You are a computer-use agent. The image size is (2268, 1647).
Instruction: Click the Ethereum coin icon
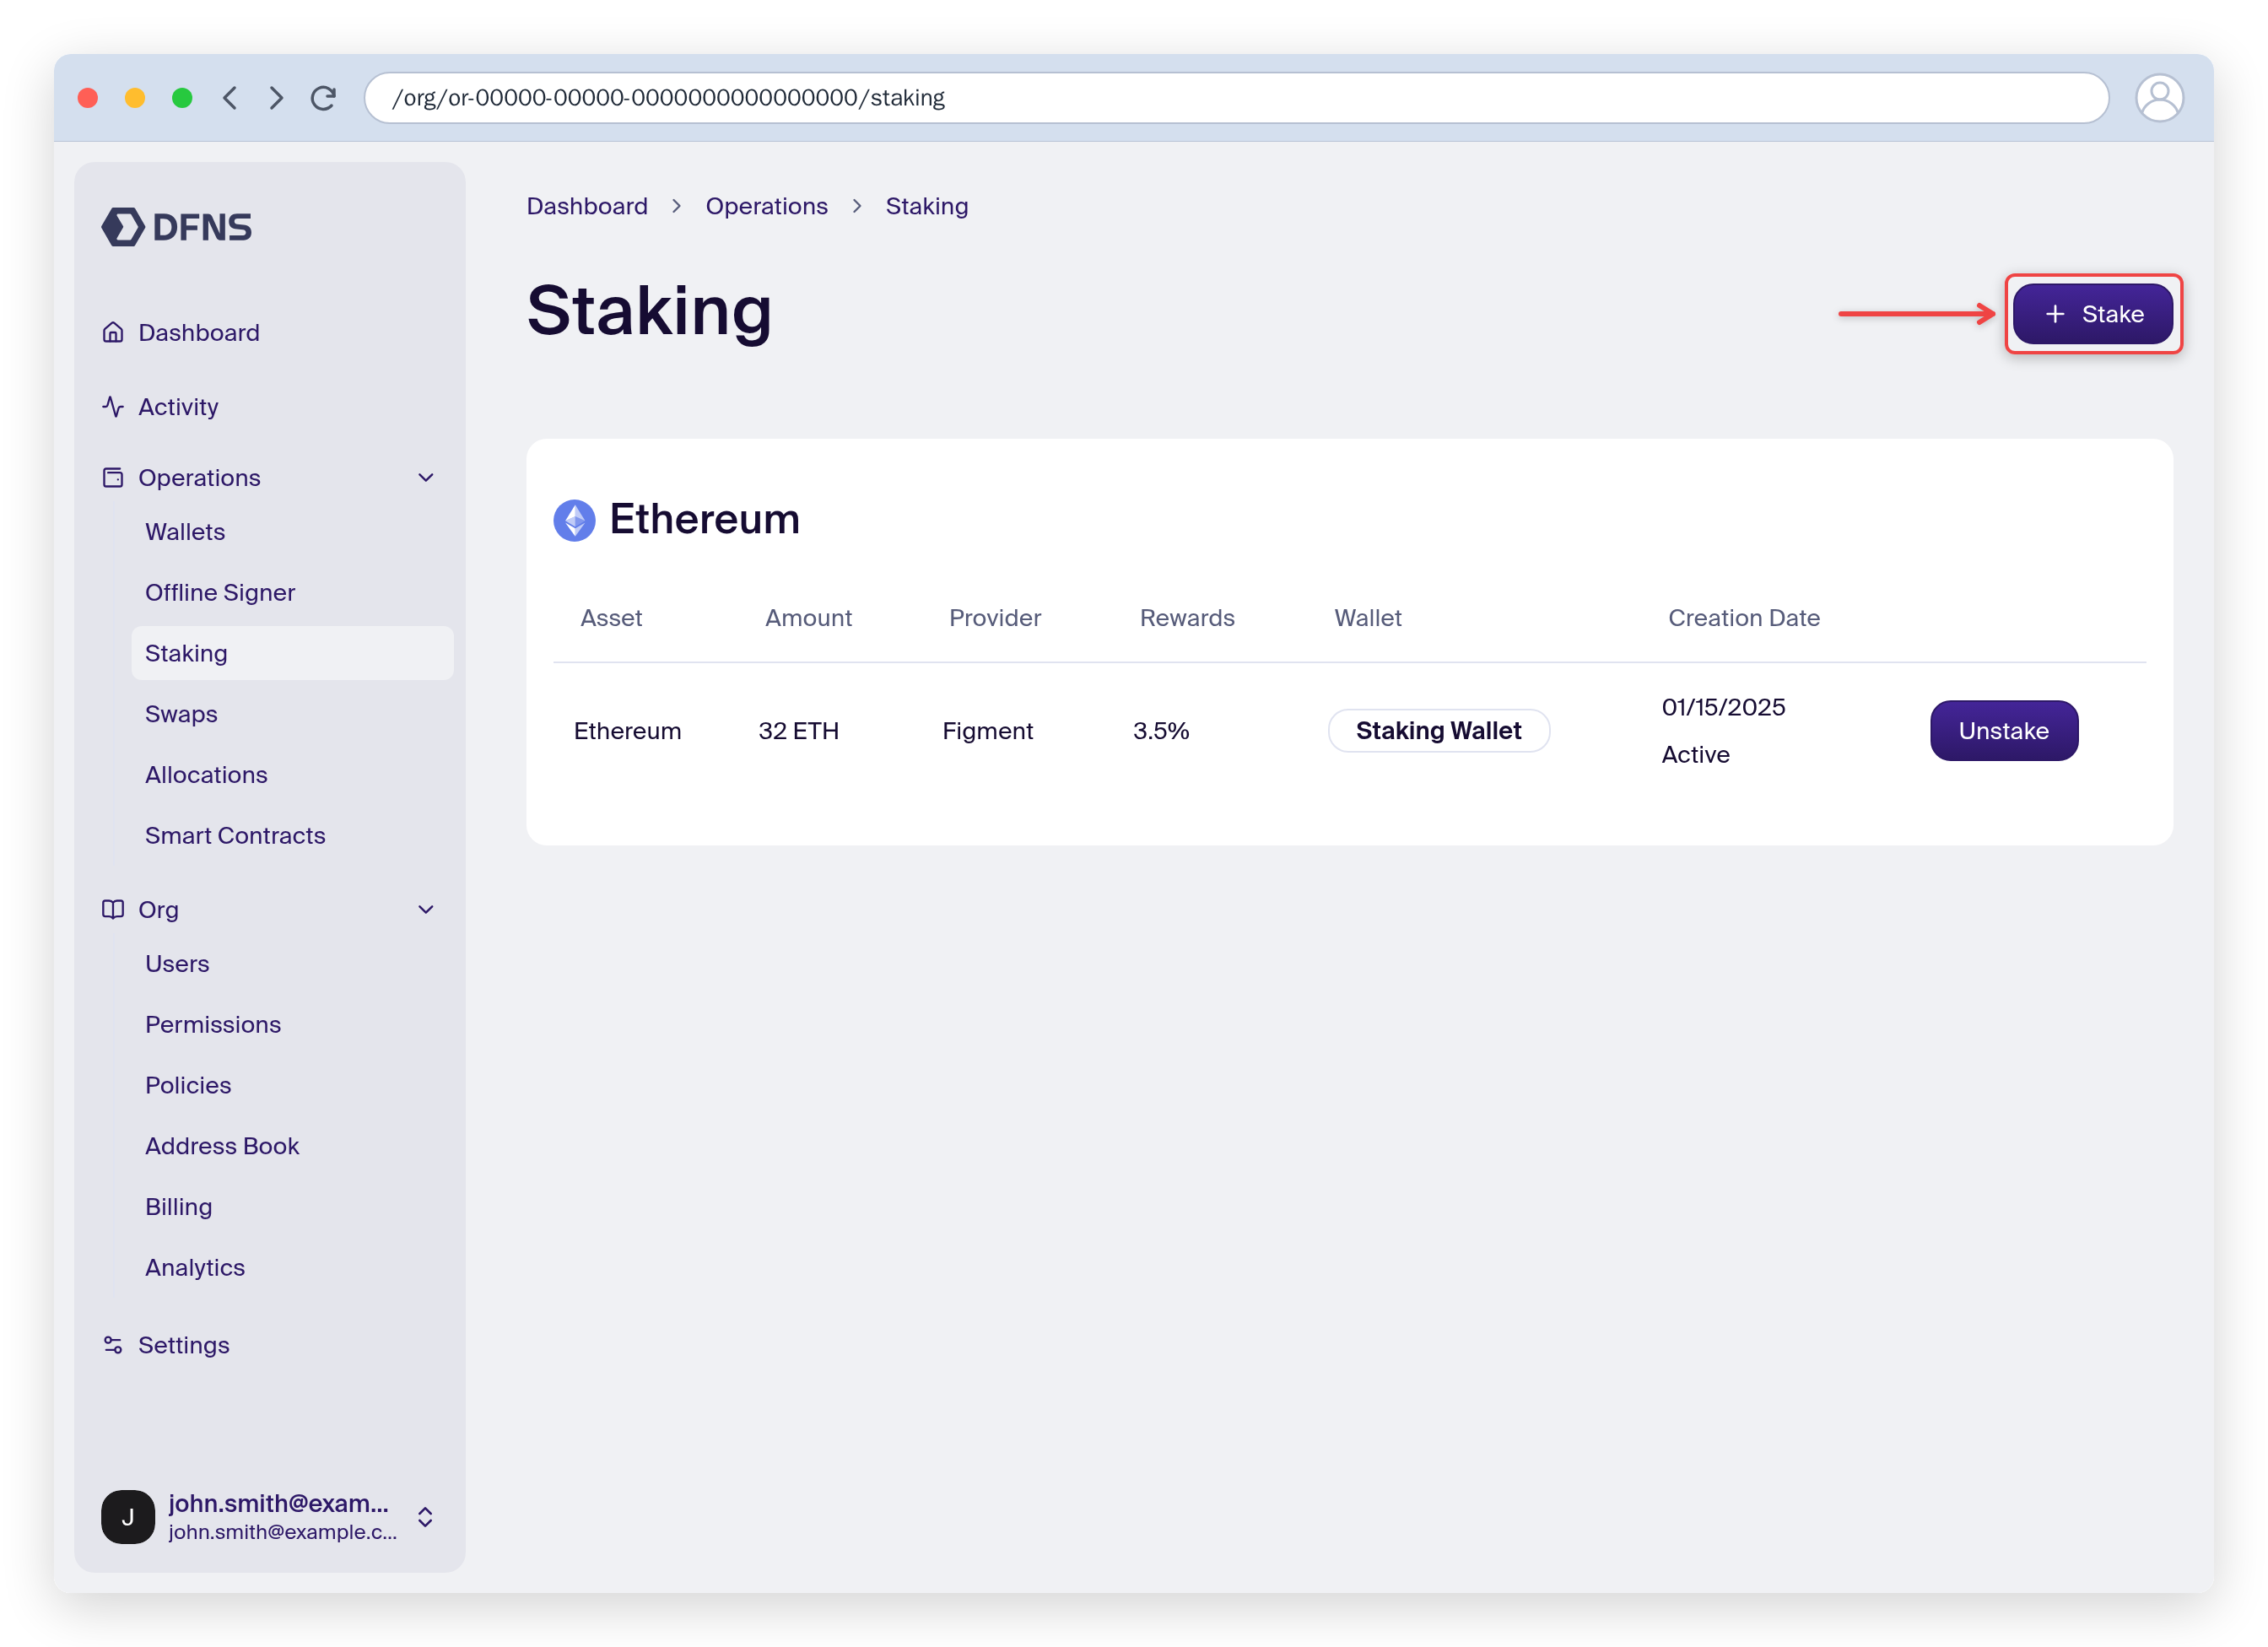pyautogui.click(x=574, y=520)
